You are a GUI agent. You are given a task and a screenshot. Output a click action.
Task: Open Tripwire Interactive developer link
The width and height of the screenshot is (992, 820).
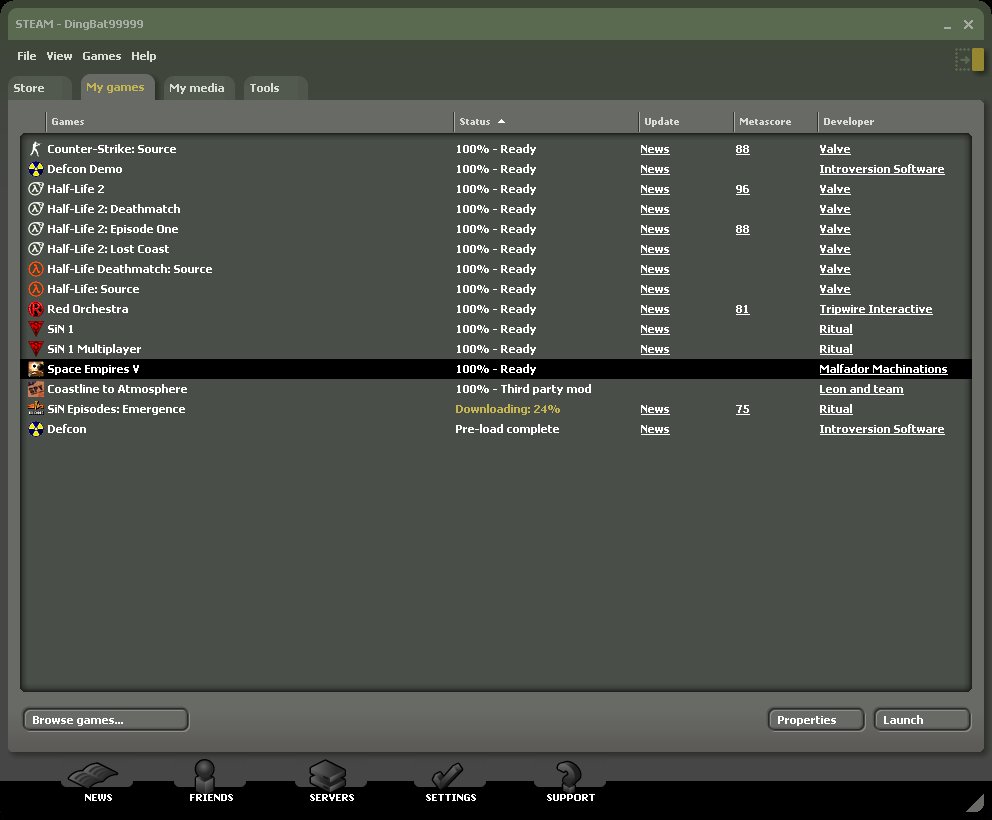(875, 309)
